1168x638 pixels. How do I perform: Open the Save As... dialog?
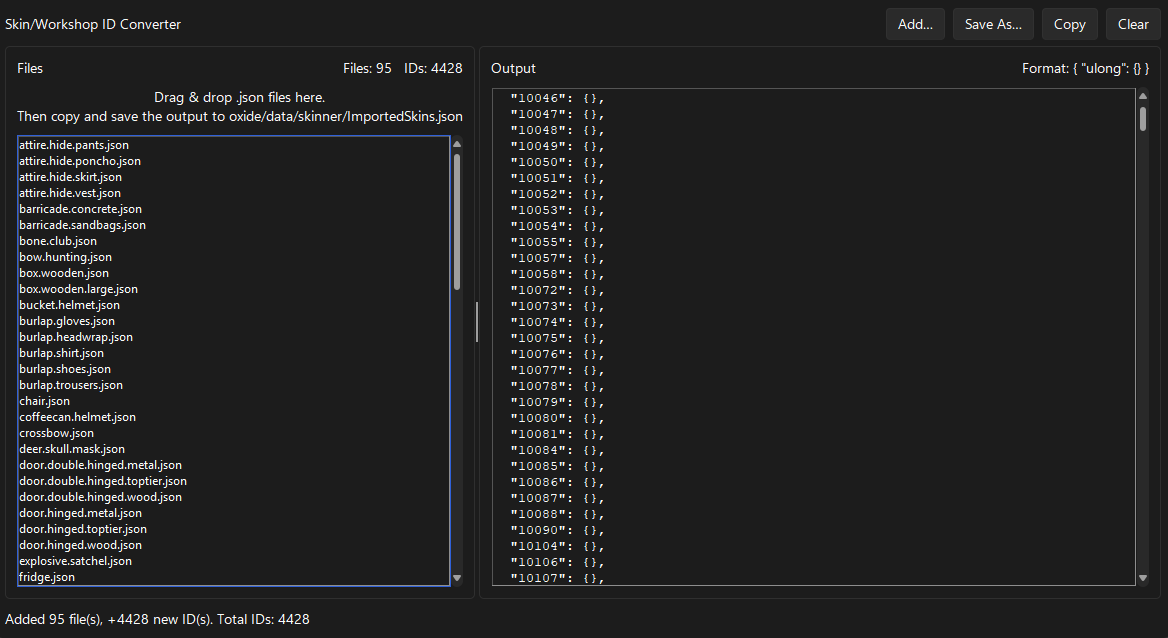992,24
